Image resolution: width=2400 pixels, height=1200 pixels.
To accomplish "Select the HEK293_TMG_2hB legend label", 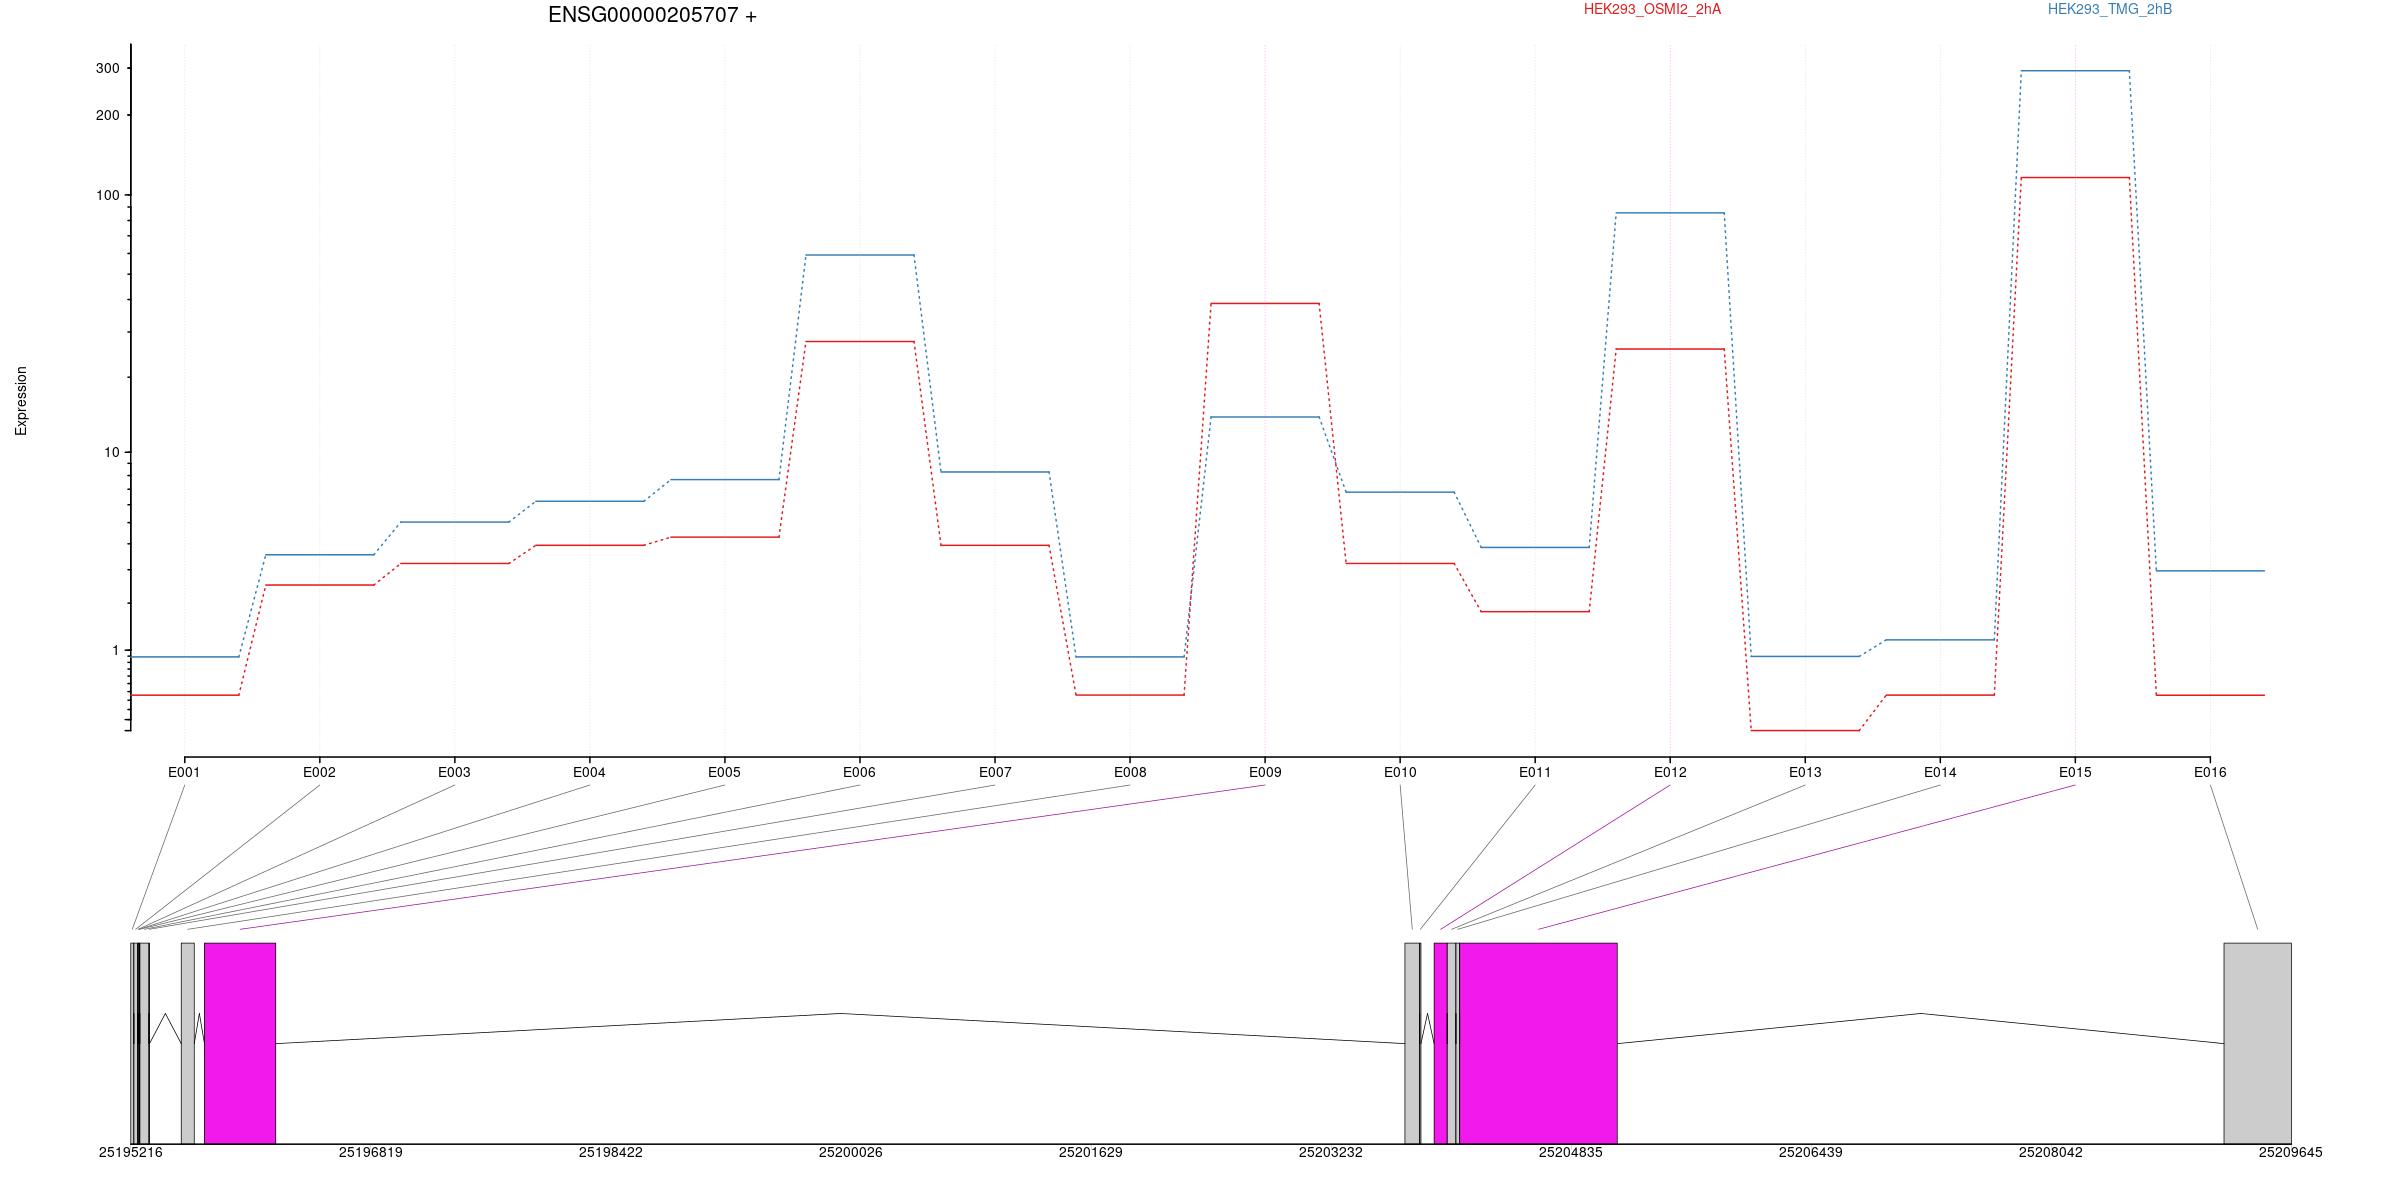I will pyautogui.click(x=2110, y=10).
